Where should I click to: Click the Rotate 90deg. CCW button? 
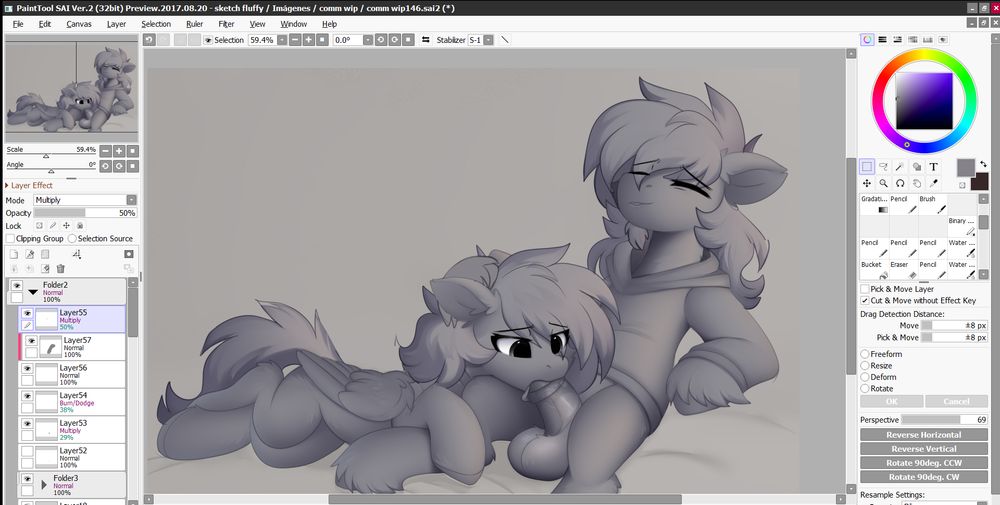tap(923, 463)
